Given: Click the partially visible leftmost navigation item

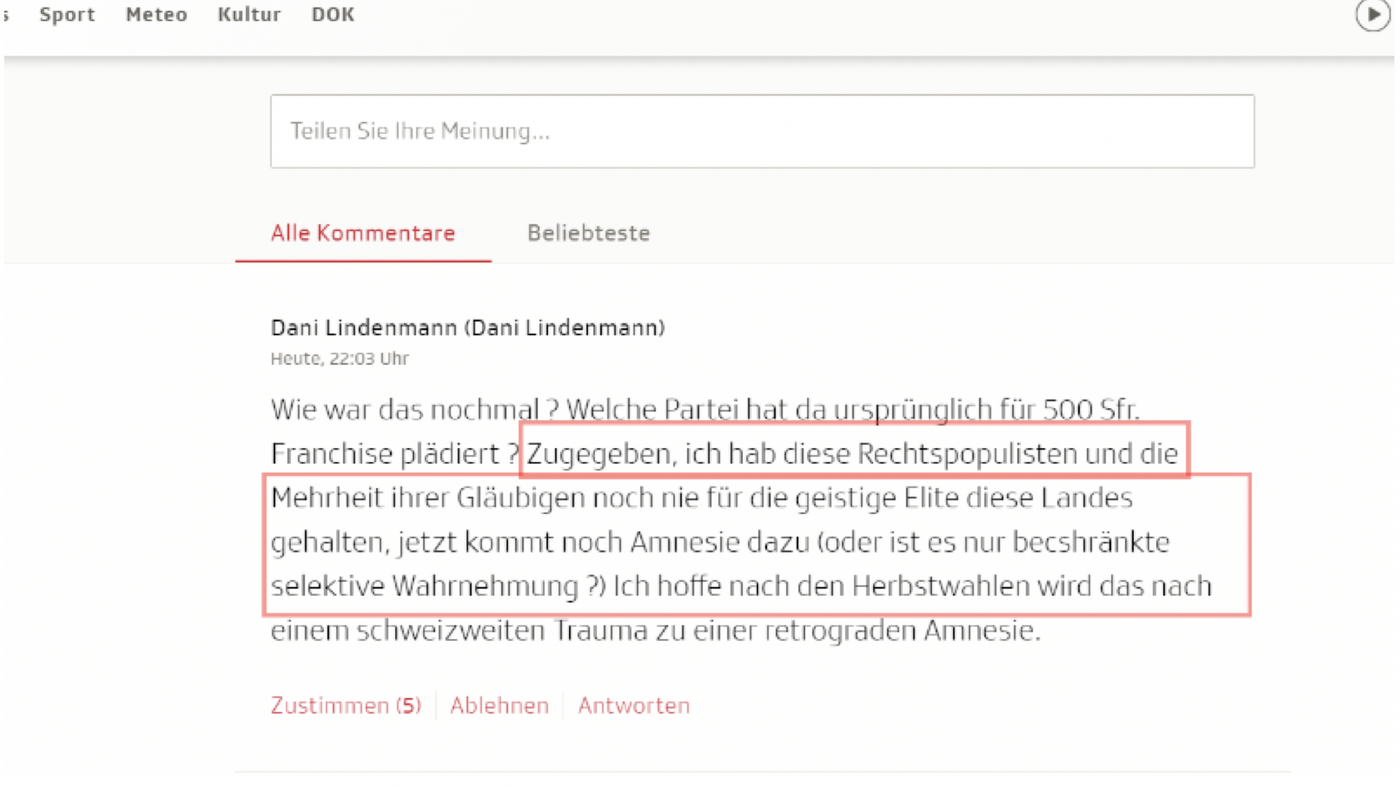Looking at the screenshot, I should click(x=8, y=15).
